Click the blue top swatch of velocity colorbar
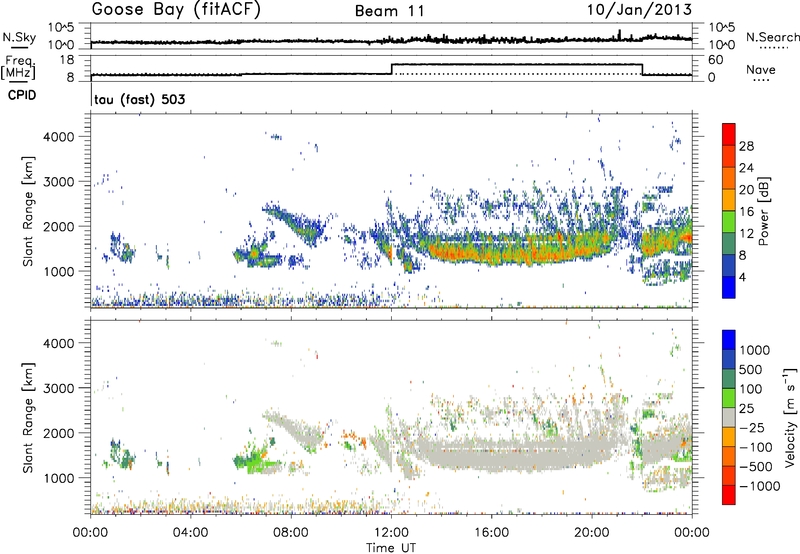Screen dimensions: 800x554 point(729,340)
